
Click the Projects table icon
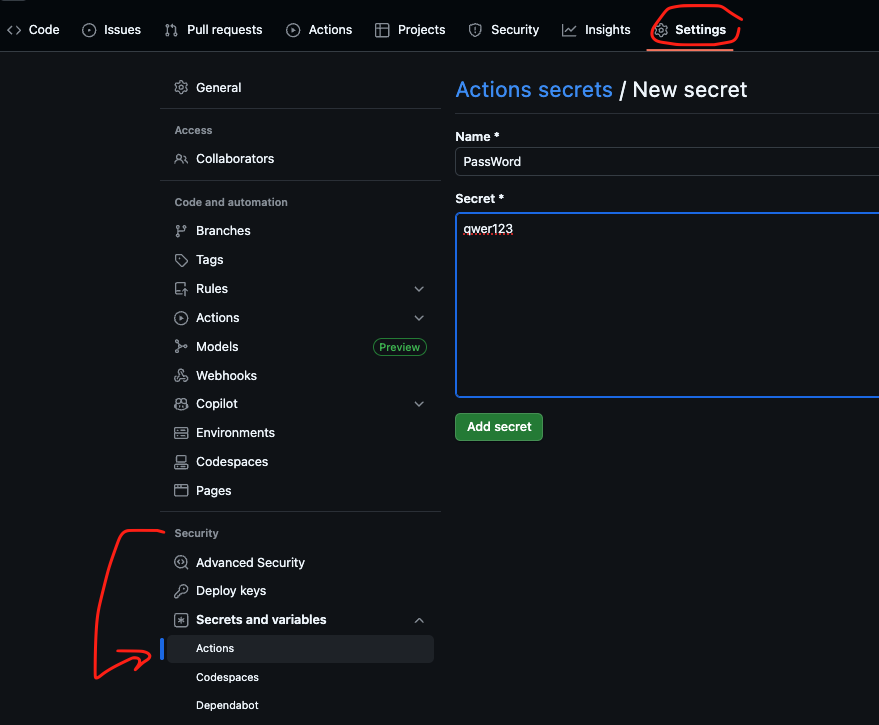pyautogui.click(x=382, y=30)
